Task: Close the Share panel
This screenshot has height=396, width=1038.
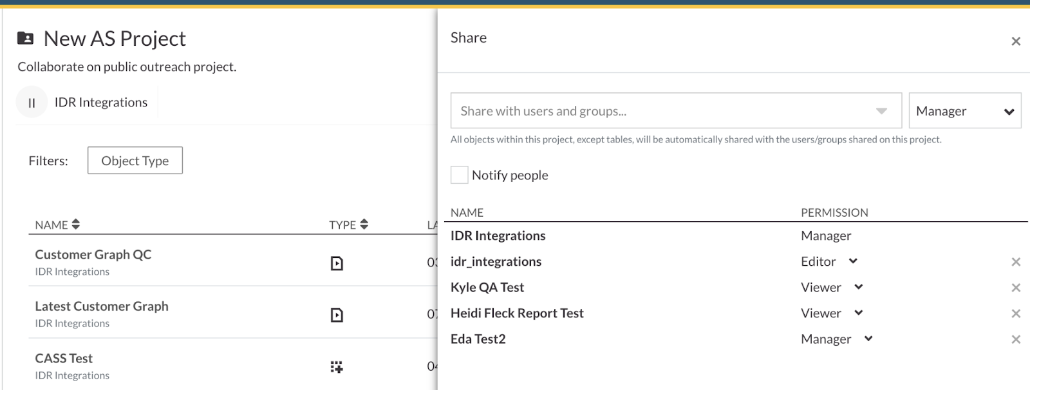Action: [1015, 41]
